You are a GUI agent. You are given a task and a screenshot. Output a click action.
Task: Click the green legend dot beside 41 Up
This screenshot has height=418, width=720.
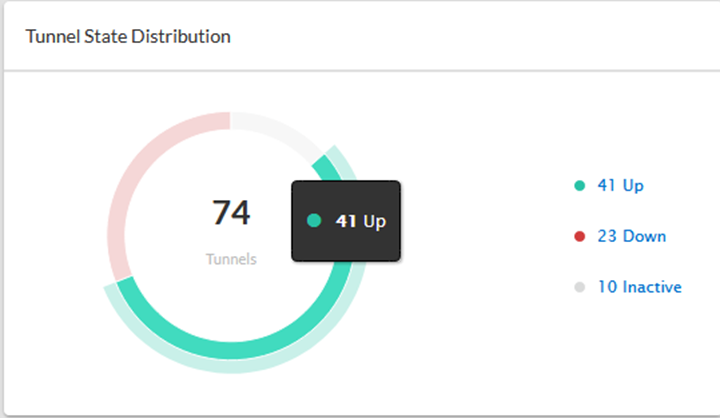[x=579, y=185]
